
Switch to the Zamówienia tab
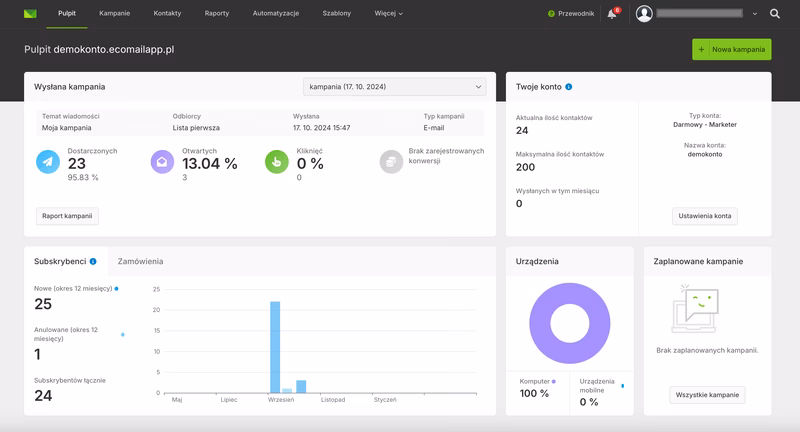[140, 261]
